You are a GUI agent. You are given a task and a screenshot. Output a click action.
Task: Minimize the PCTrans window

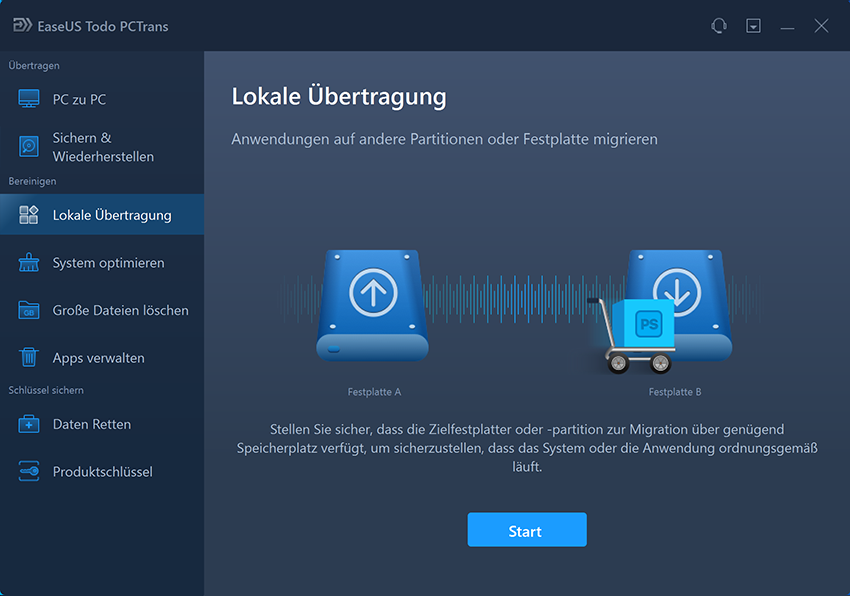pyautogui.click(x=788, y=26)
